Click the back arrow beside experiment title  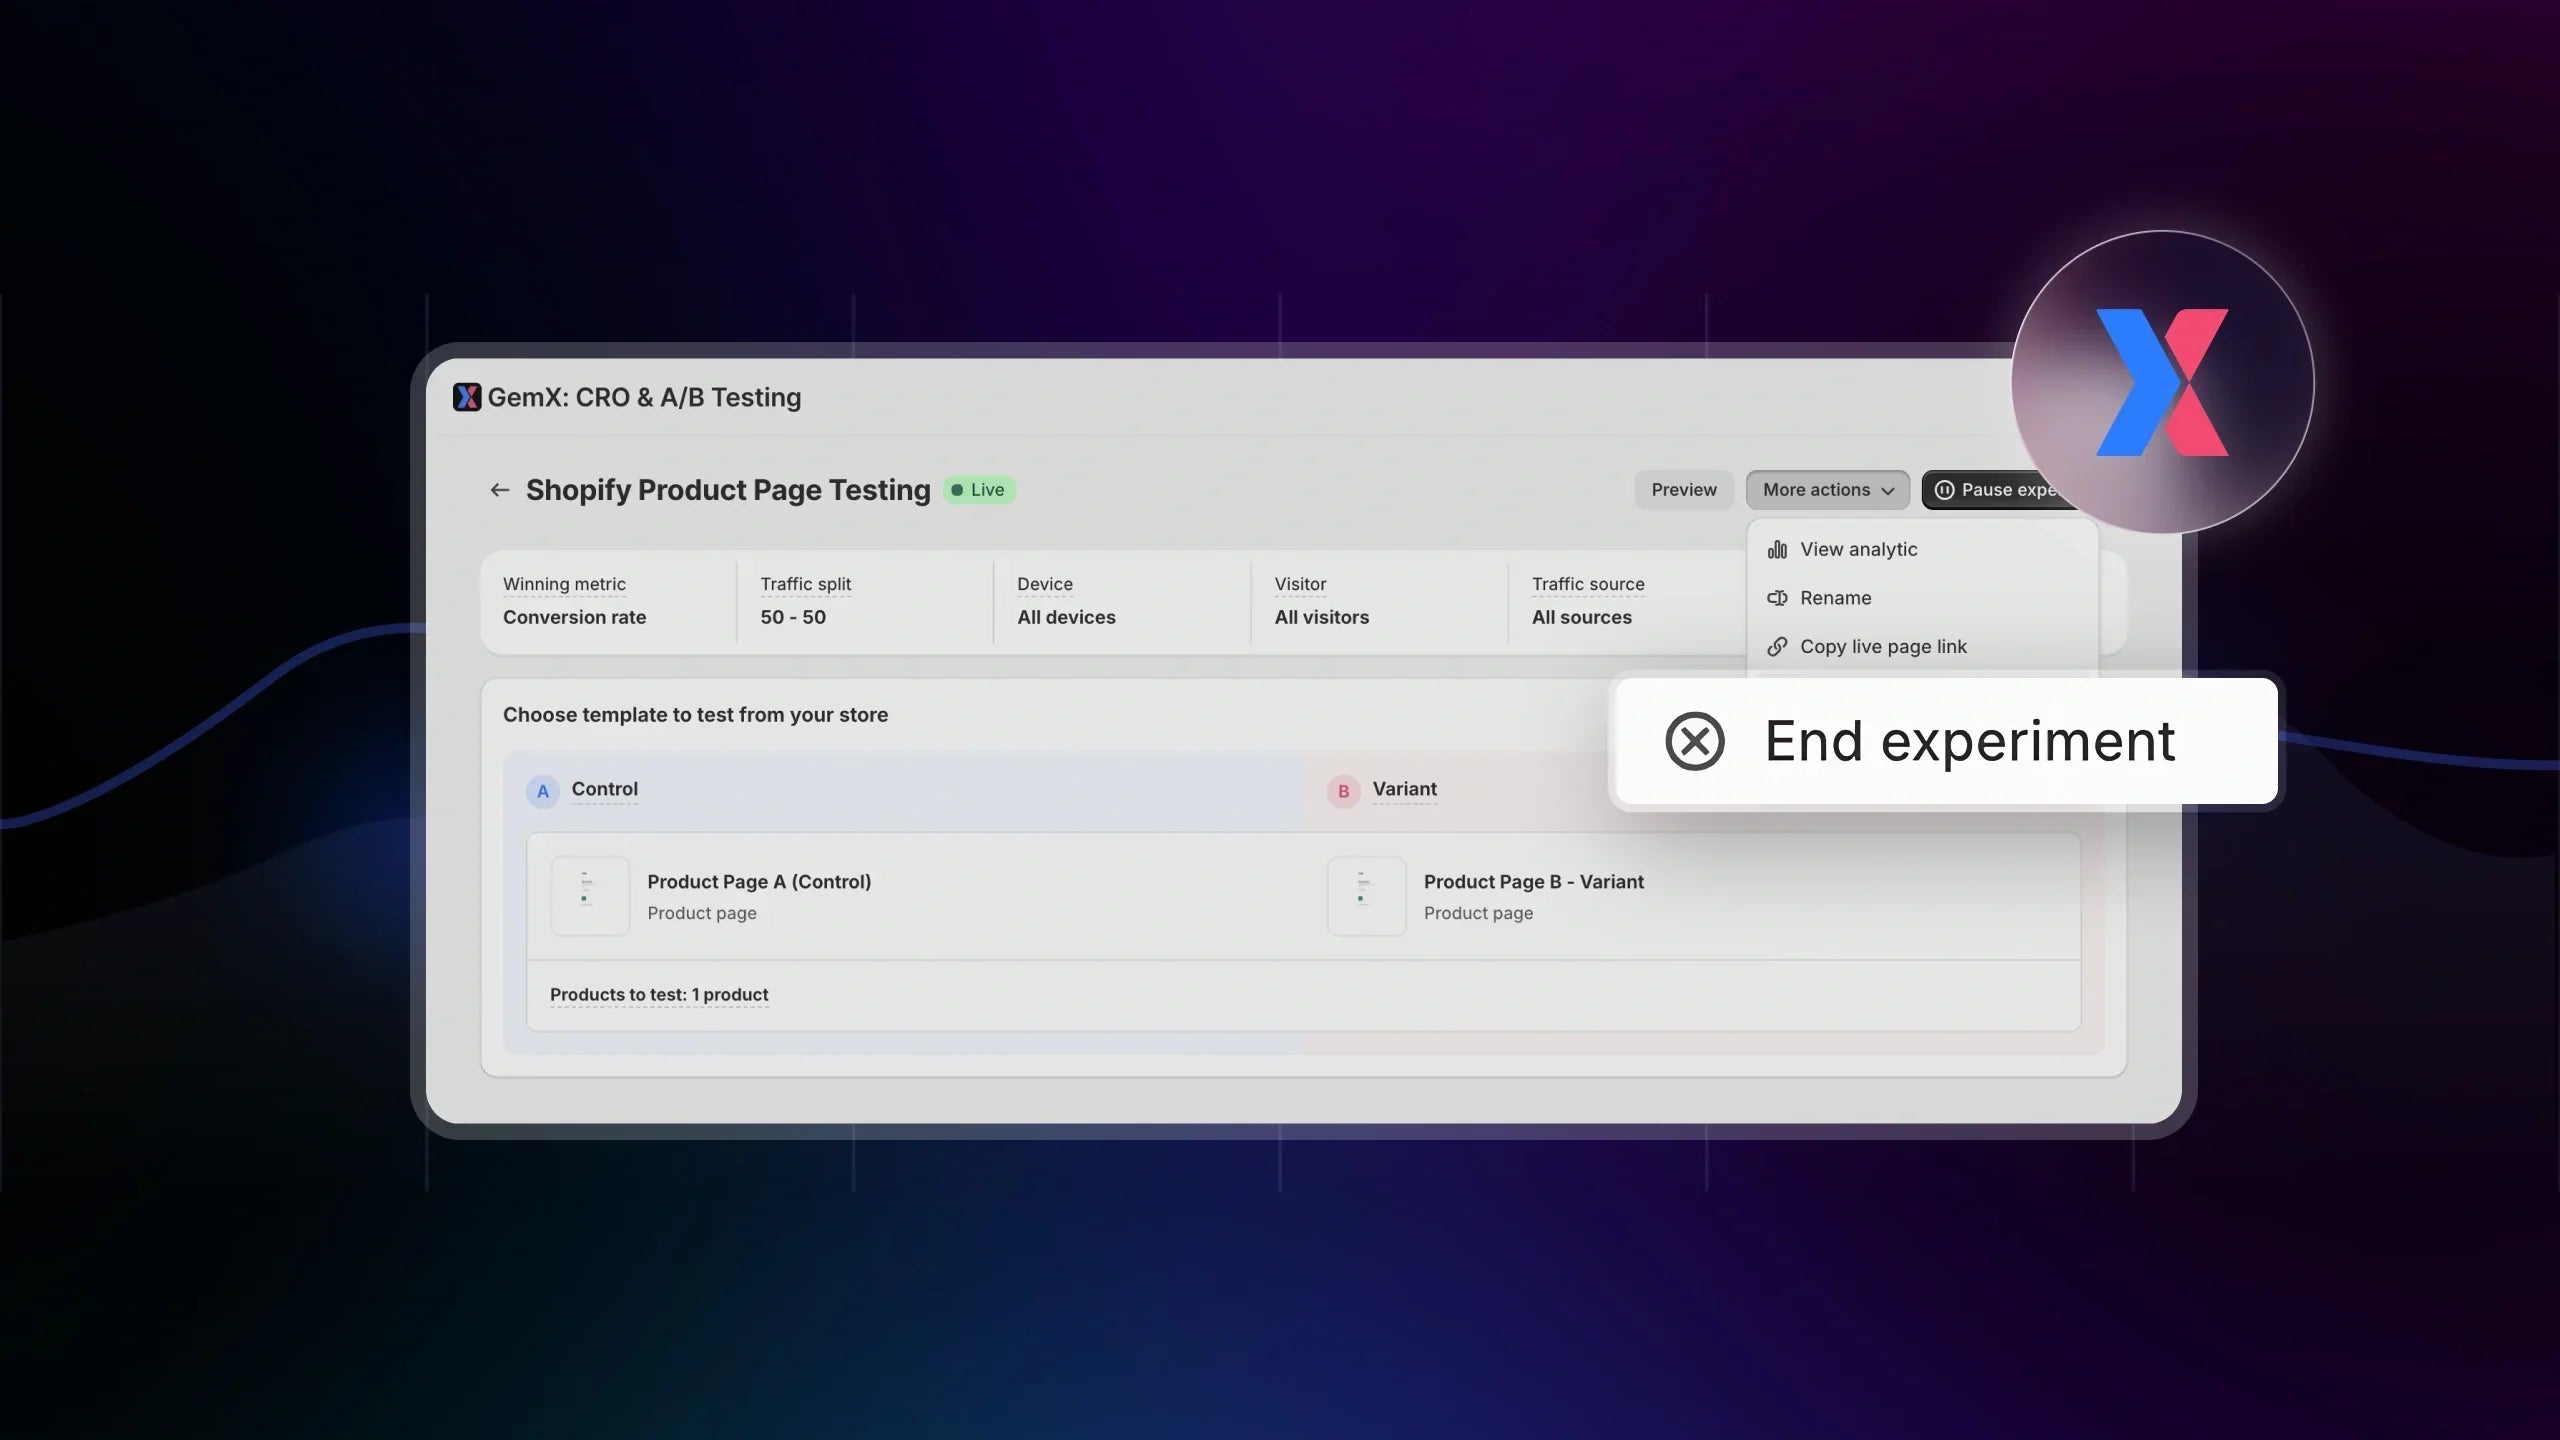(x=499, y=490)
